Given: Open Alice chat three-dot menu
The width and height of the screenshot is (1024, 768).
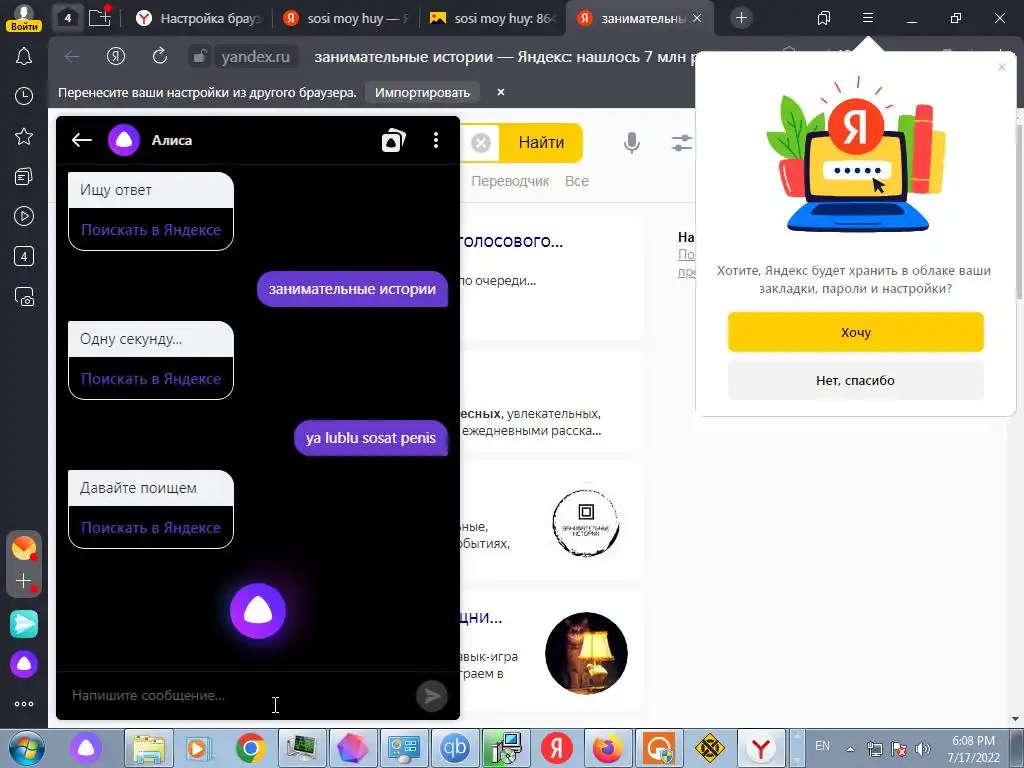Looking at the screenshot, I should (x=436, y=140).
